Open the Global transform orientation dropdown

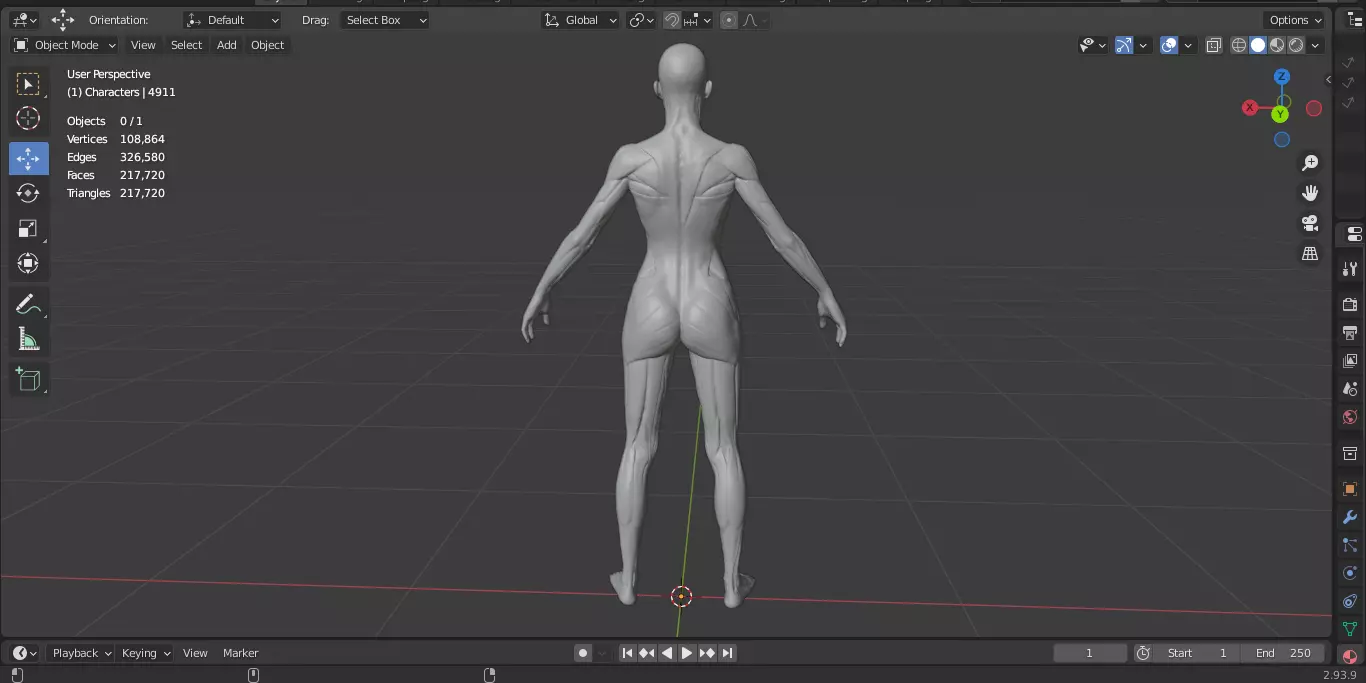point(581,20)
